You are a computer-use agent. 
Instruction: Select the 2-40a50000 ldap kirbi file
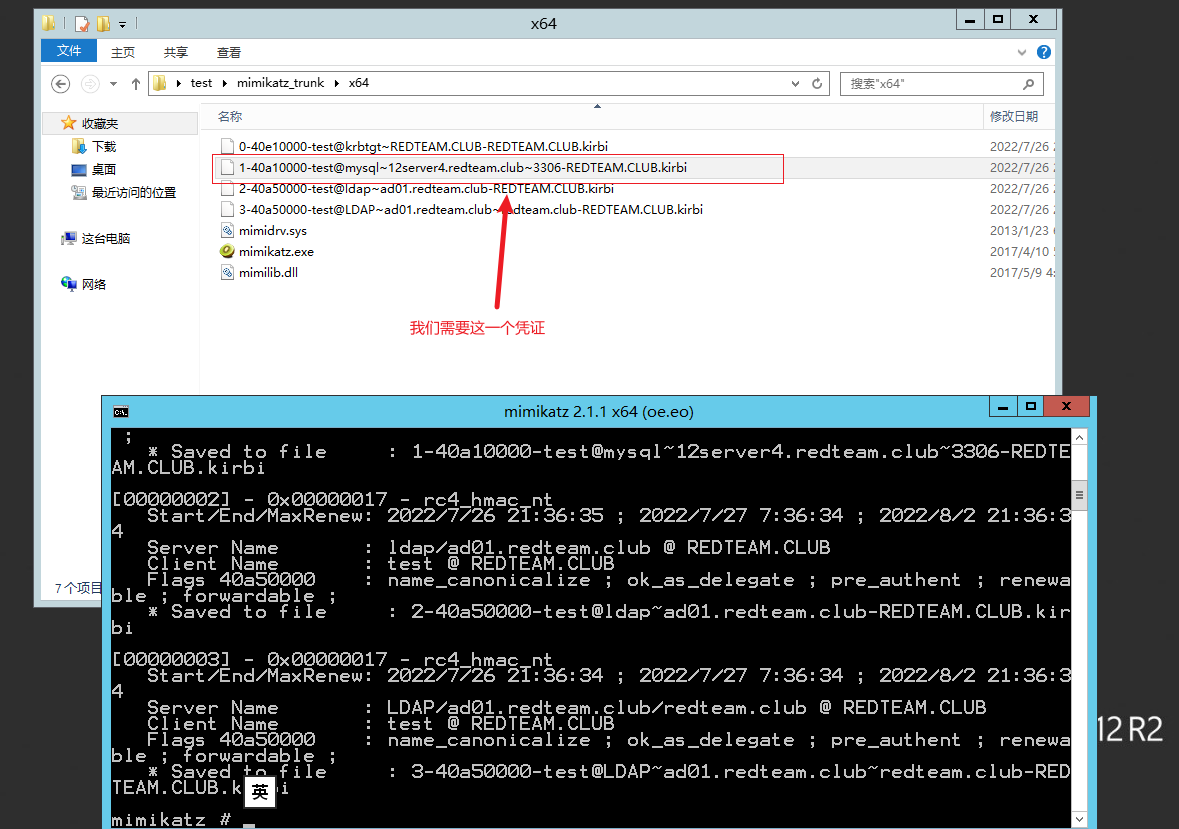(426, 189)
